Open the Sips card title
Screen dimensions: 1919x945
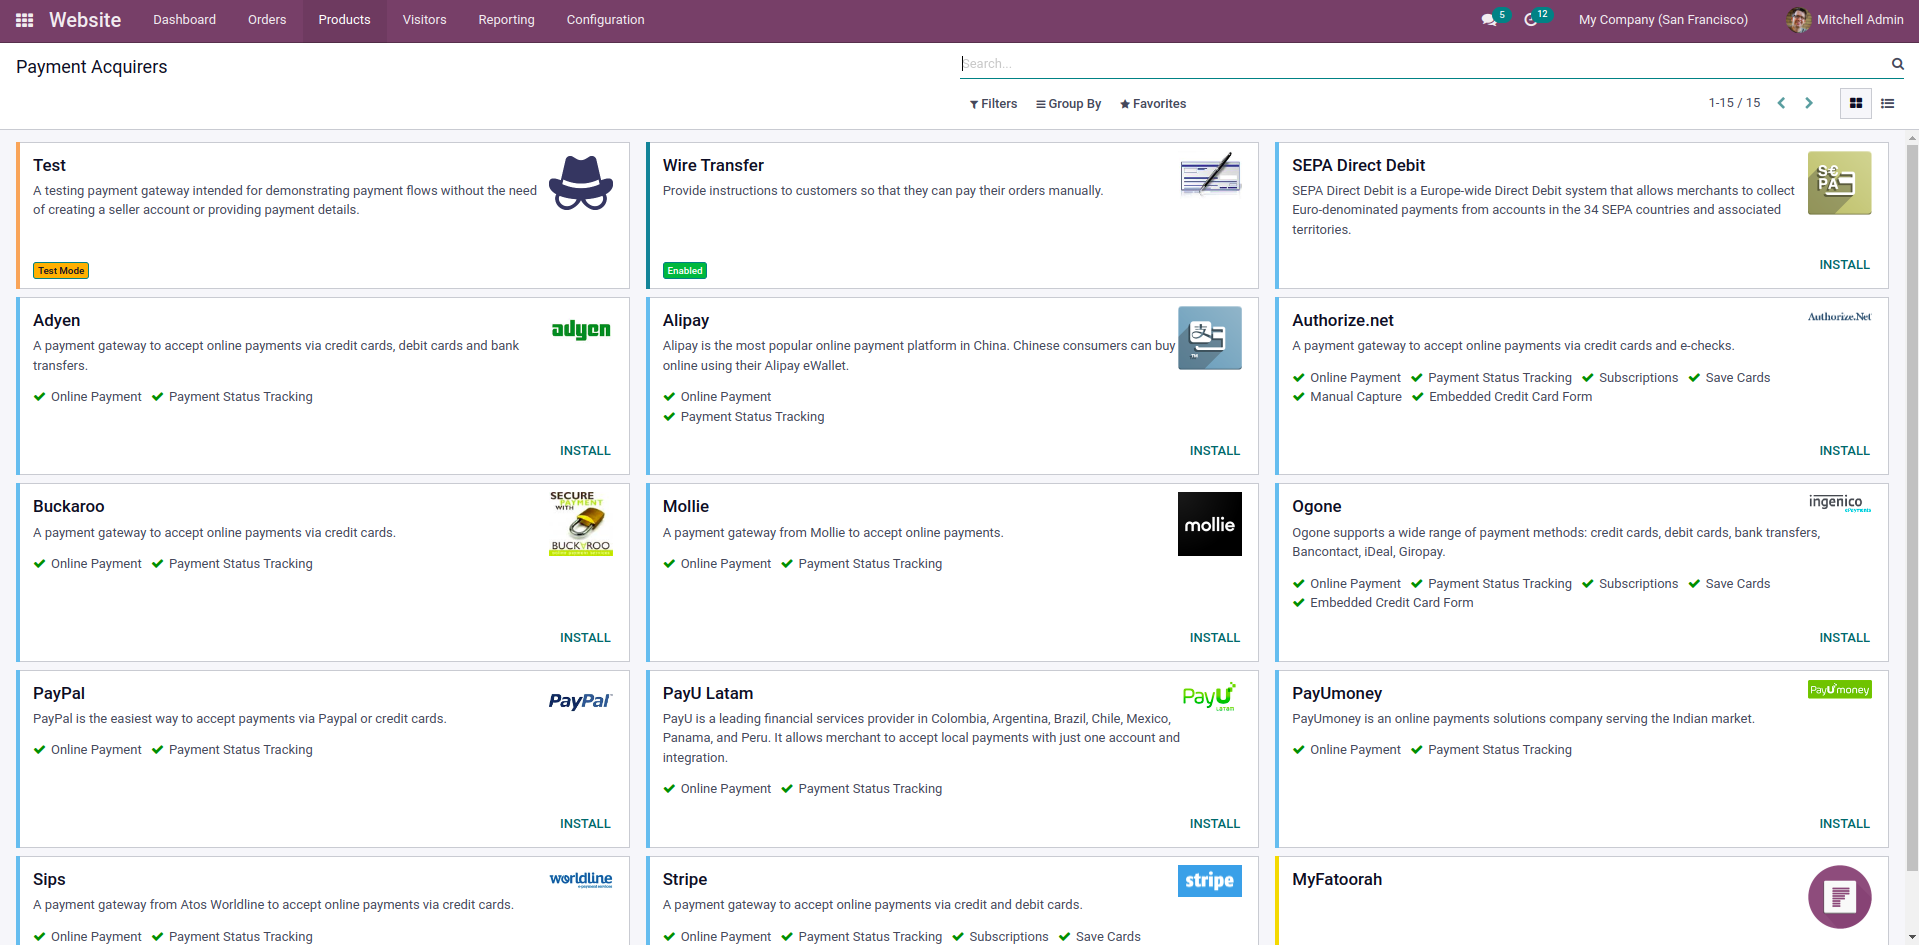(x=49, y=880)
